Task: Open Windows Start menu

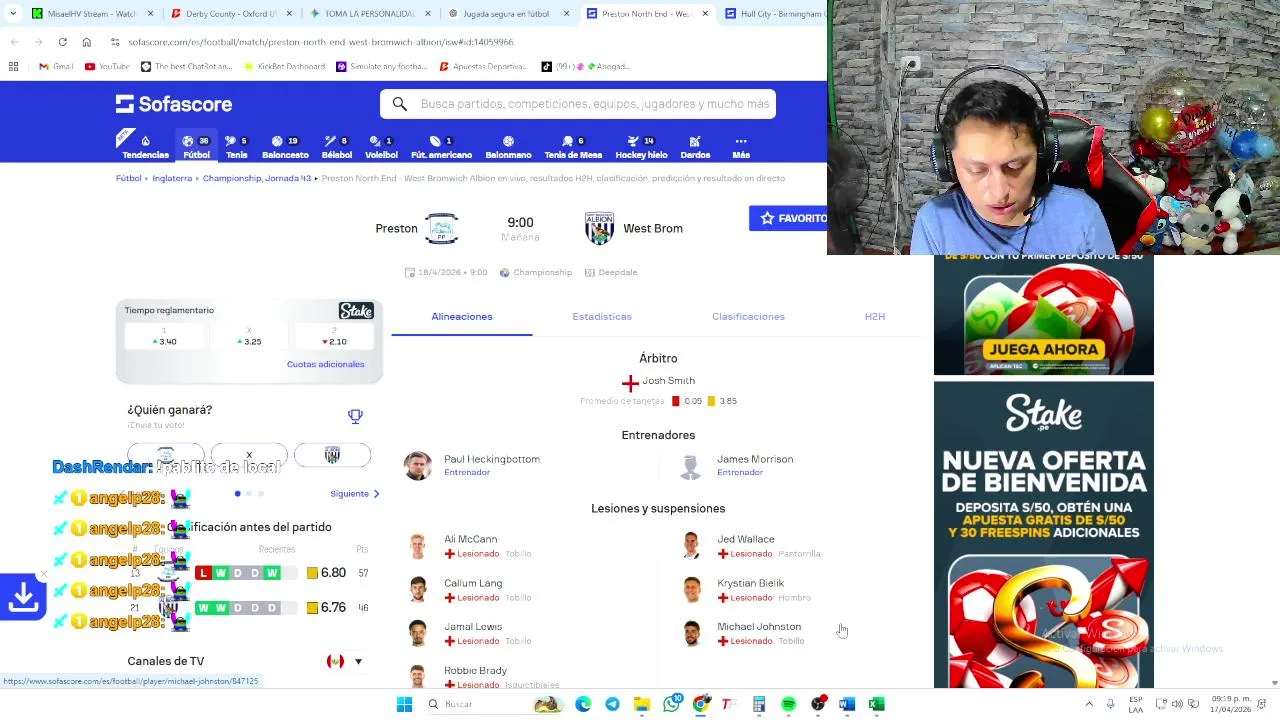Action: (404, 704)
